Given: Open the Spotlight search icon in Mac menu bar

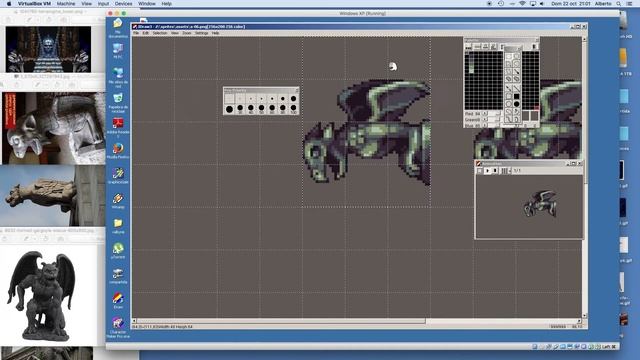Looking at the screenshot, I should (x=618, y=4).
